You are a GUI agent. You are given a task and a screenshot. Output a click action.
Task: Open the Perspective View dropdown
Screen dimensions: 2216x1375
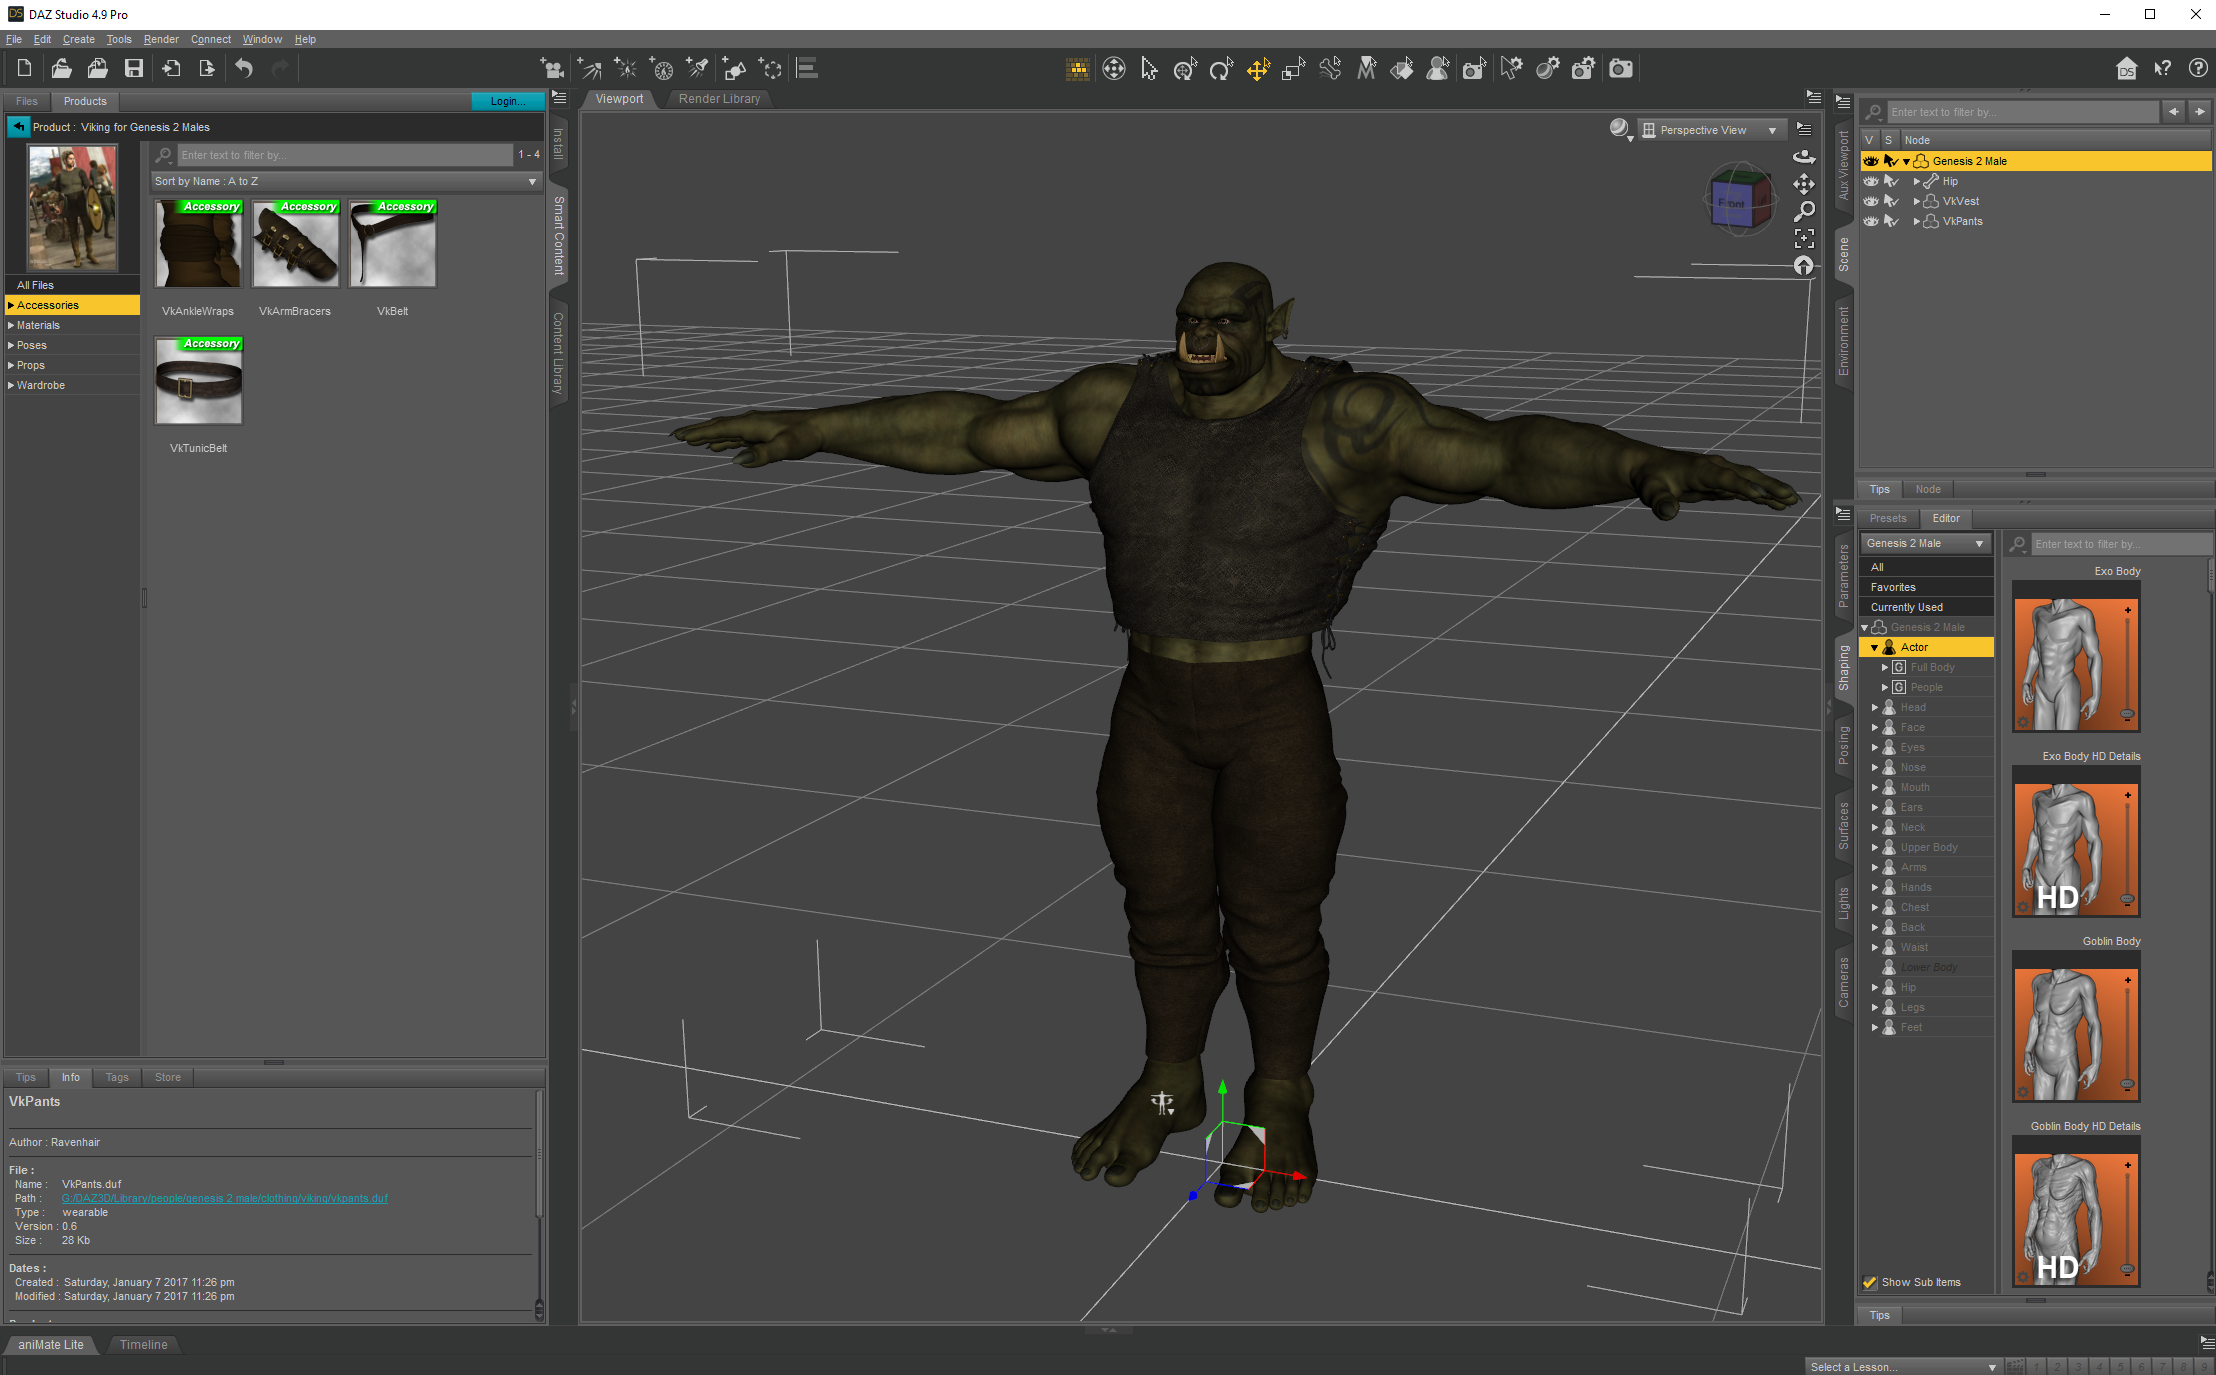[1712, 130]
